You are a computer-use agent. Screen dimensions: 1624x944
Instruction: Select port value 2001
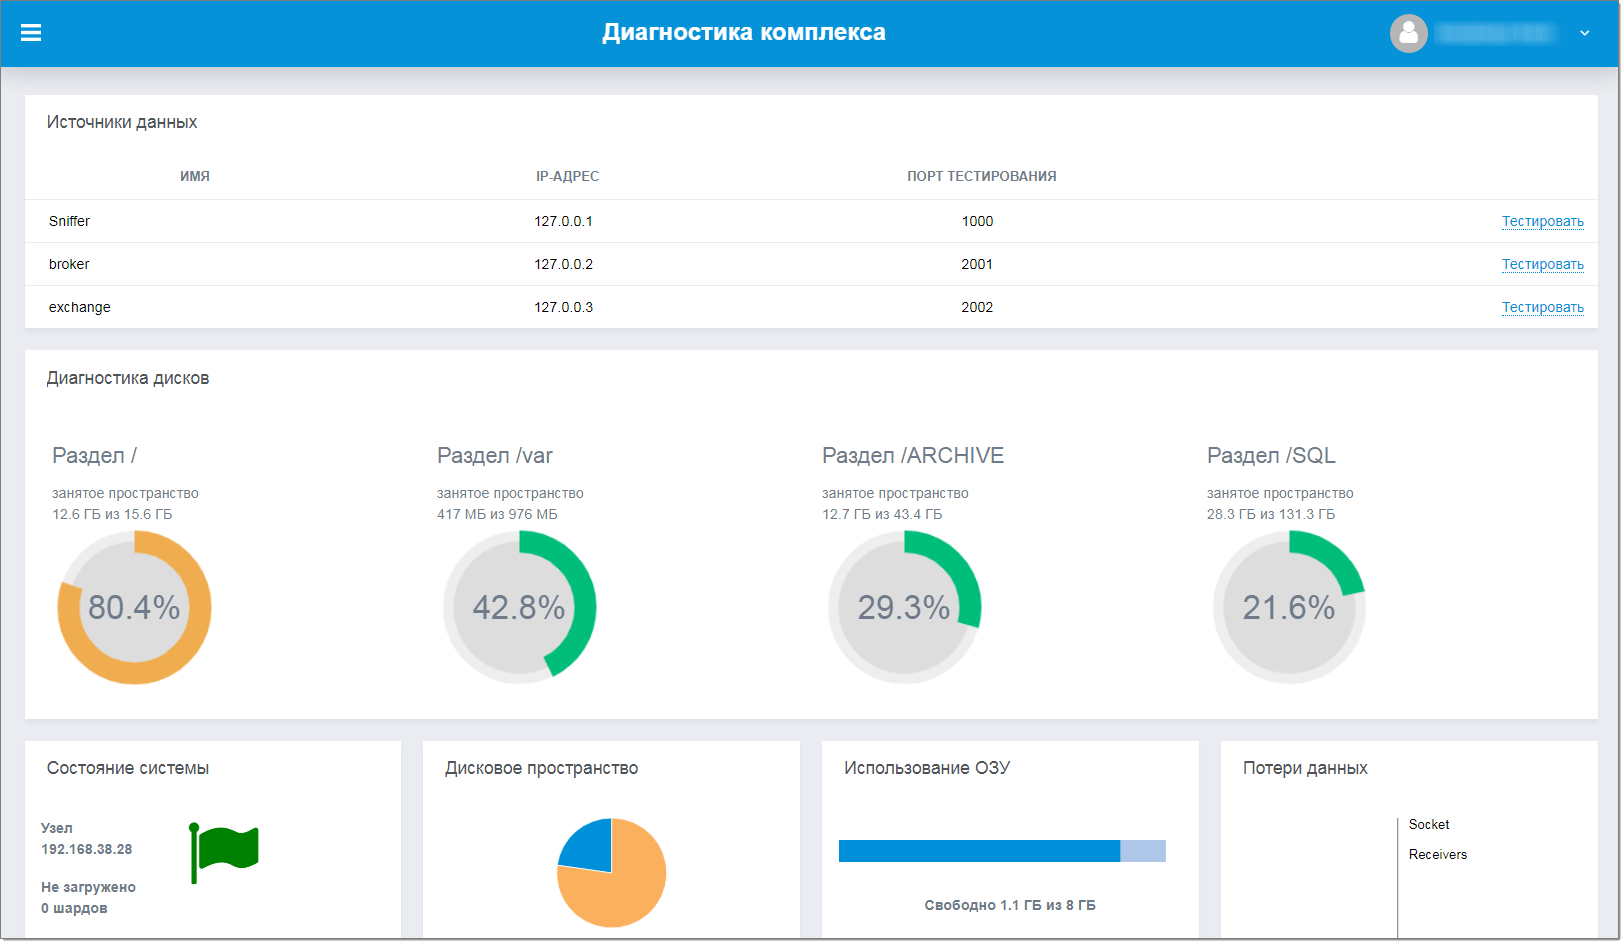pos(977,264)
